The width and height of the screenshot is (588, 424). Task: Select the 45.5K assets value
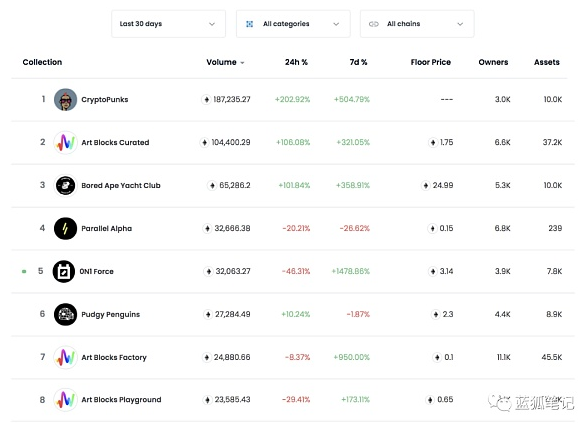[552, 357]
